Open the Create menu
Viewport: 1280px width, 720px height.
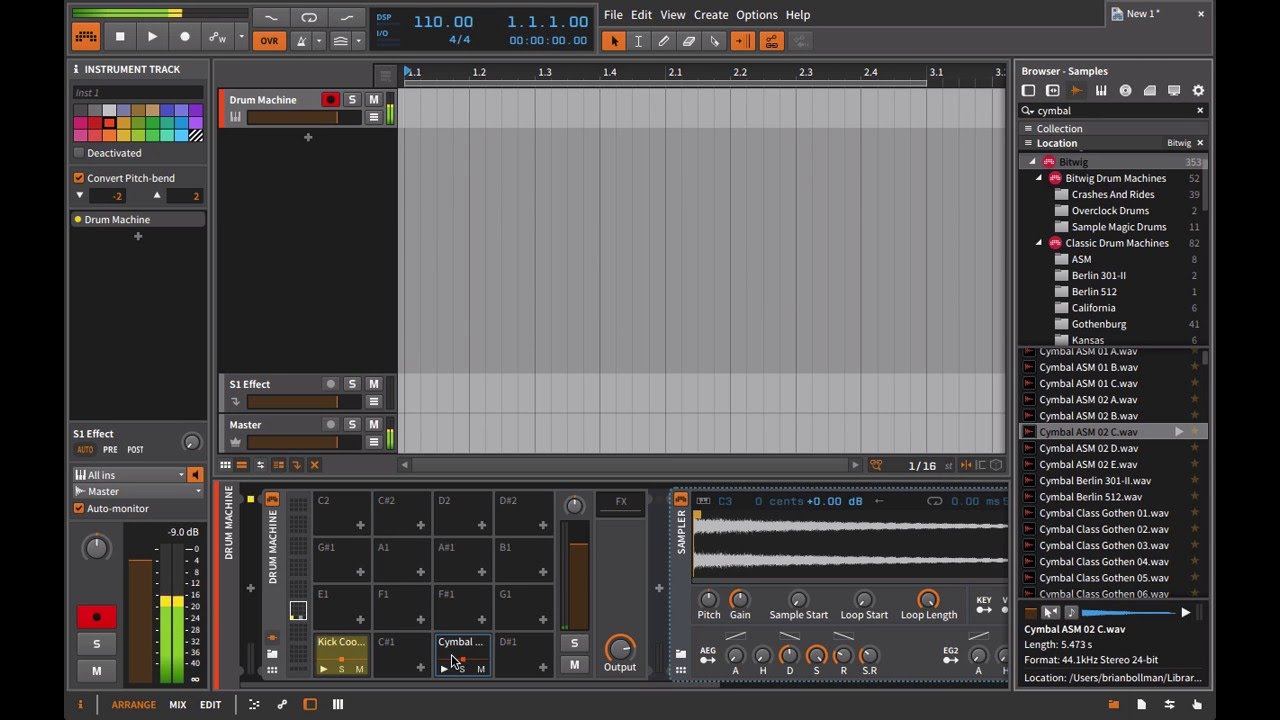[x=711, y=15]
